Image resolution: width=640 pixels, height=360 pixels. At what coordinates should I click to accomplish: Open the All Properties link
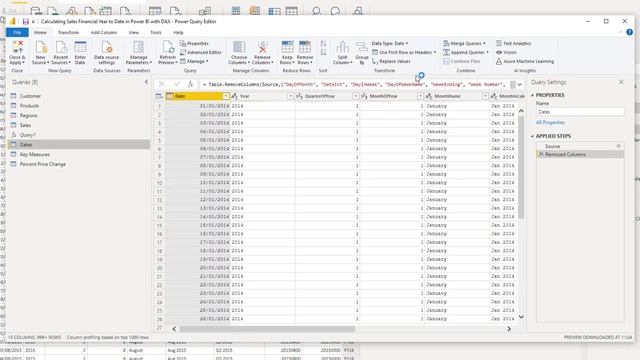550,122
